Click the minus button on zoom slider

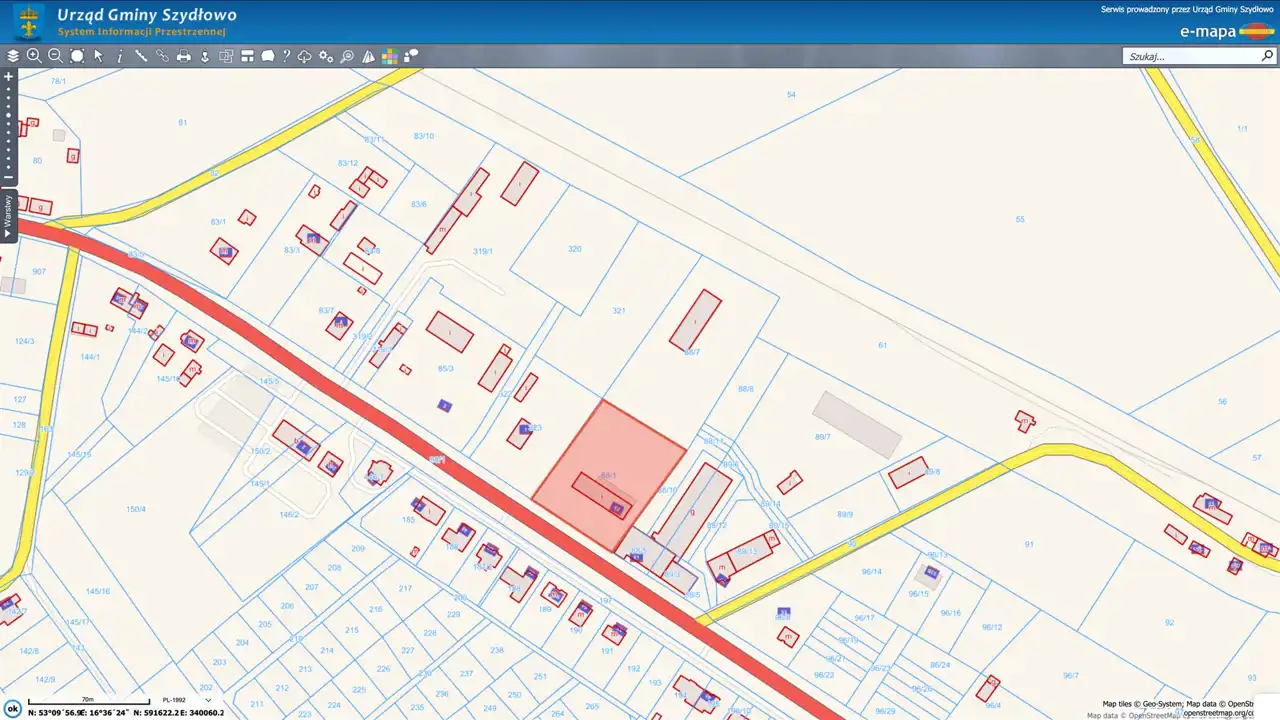coord(9,177)
